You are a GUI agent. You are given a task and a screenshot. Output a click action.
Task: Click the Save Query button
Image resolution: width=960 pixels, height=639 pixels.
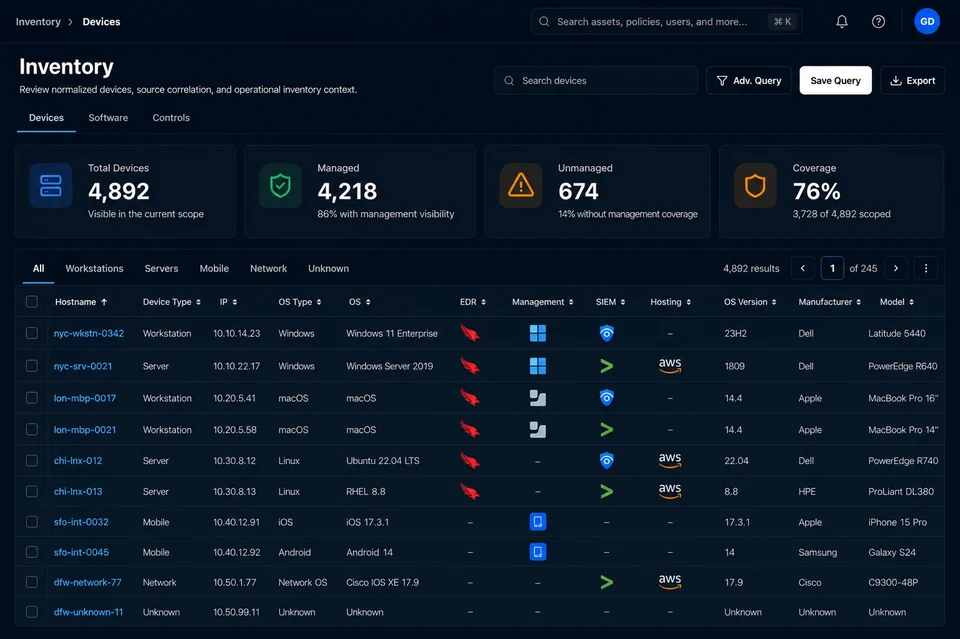[x=835, y=80]
